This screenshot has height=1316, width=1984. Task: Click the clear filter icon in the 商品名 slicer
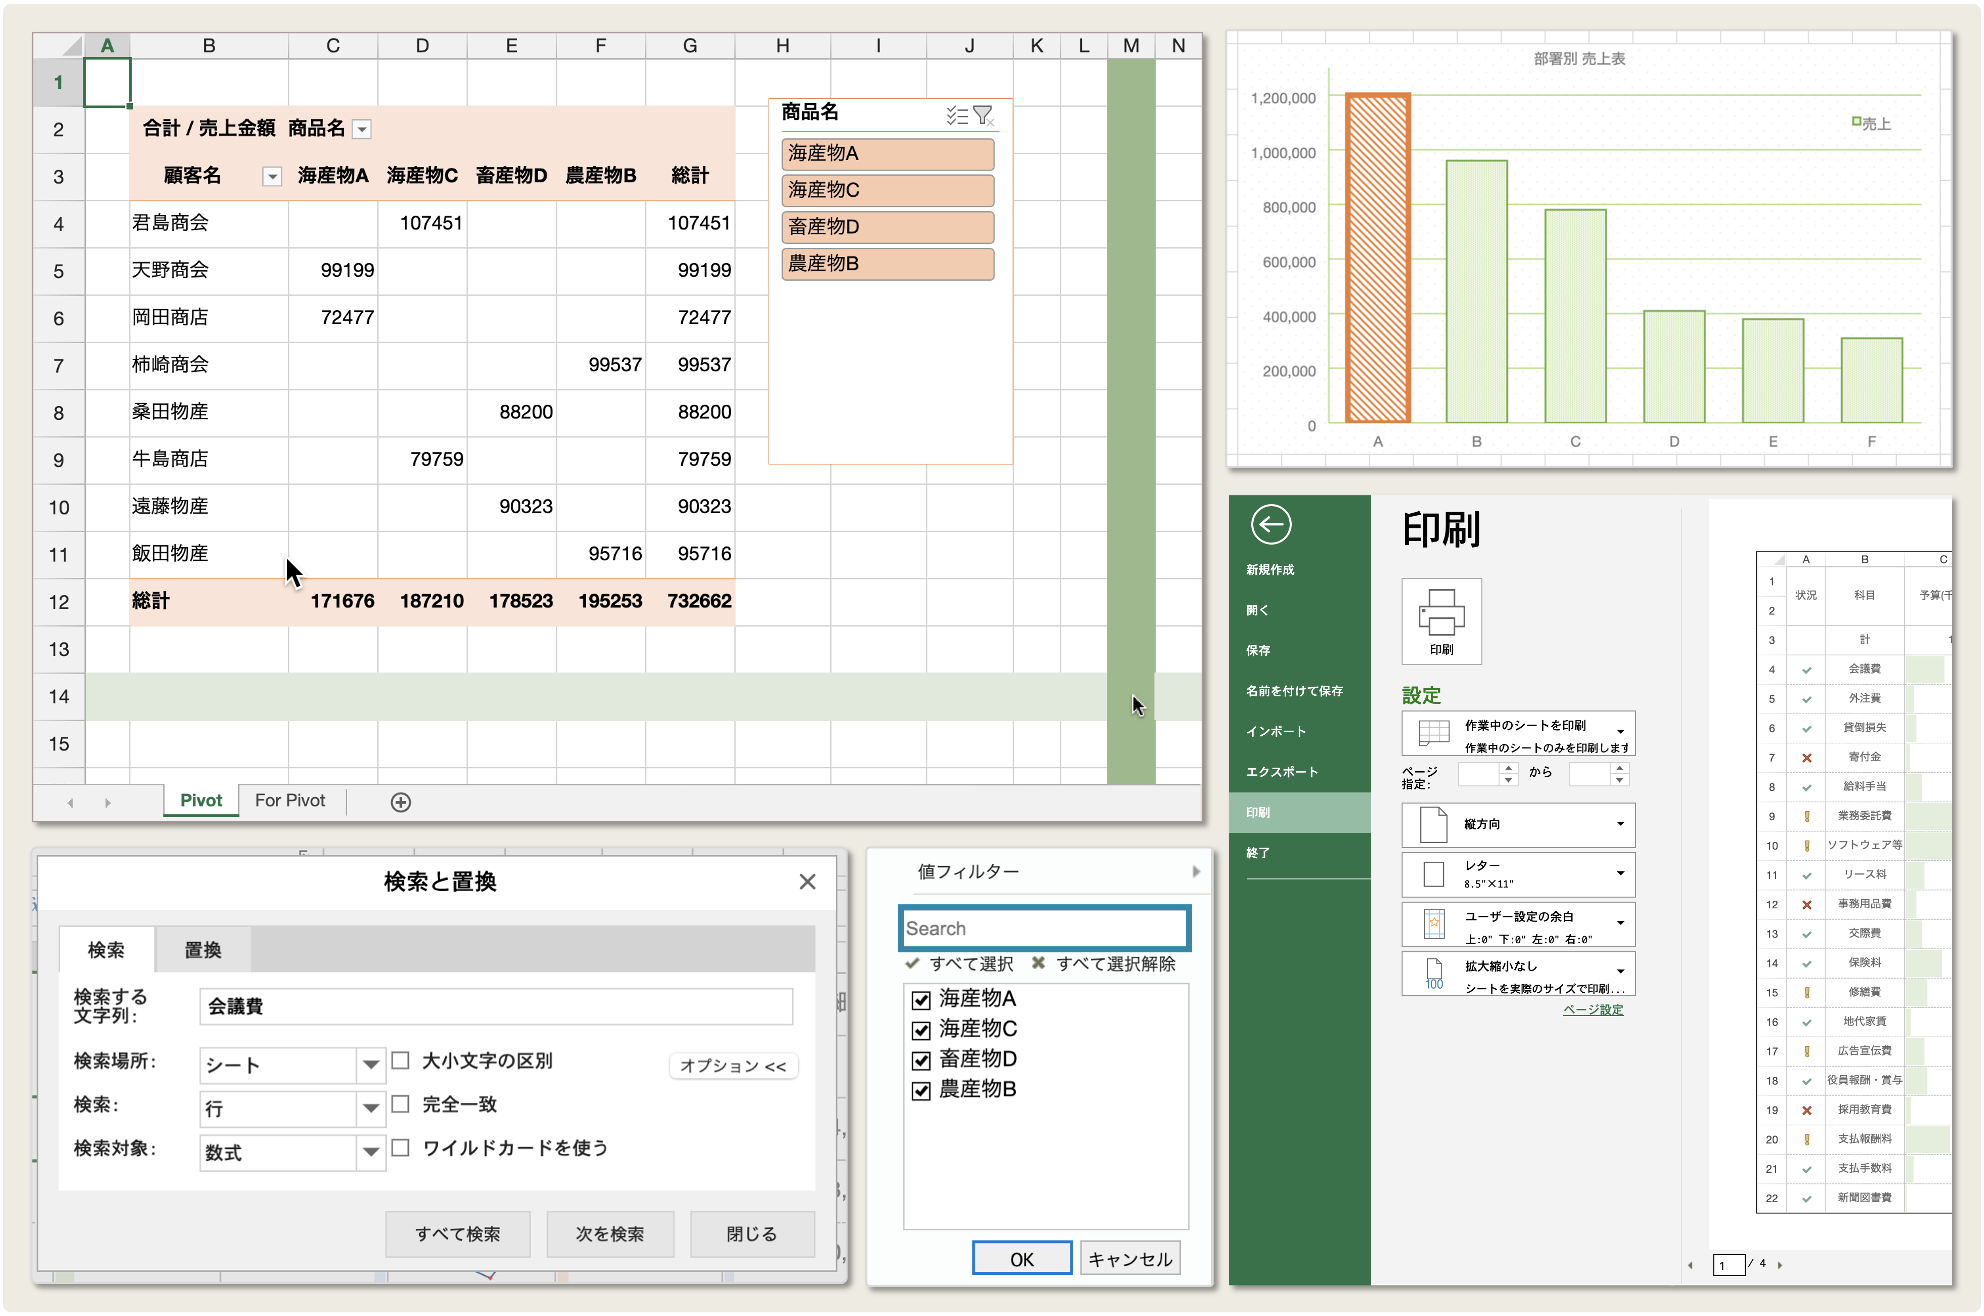tap(984, 115)
